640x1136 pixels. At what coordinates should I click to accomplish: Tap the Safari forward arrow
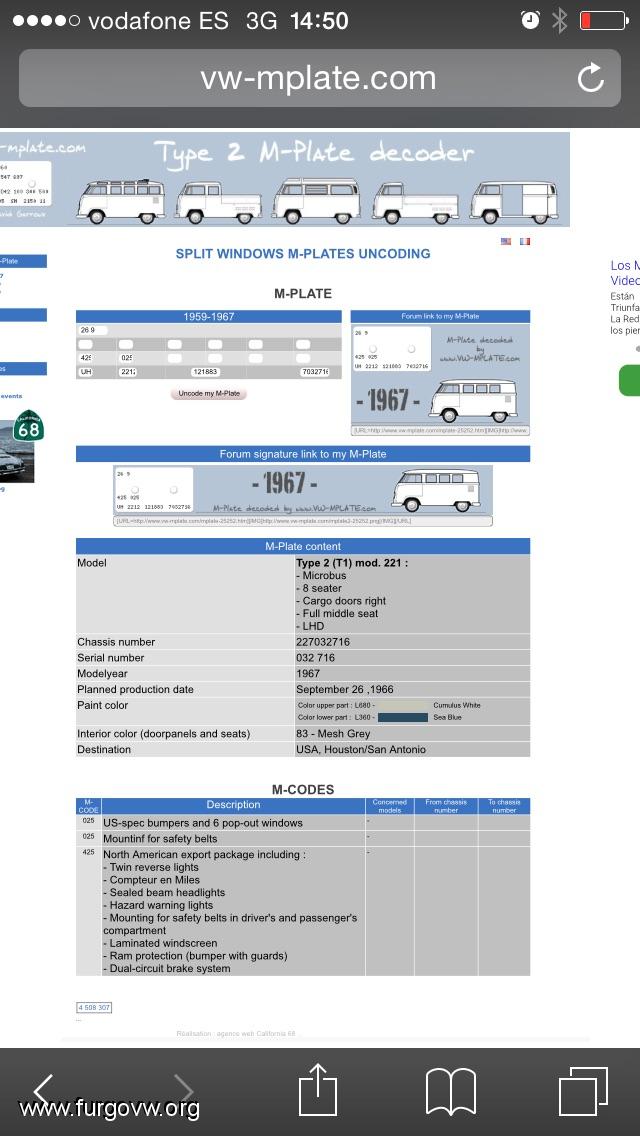(183, 1090)
